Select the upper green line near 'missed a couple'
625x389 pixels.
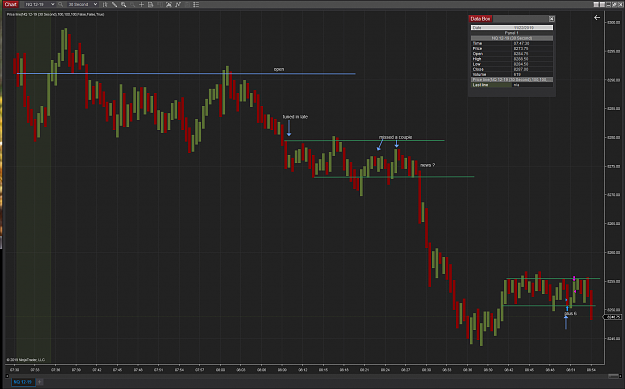[x=365, y=140]
